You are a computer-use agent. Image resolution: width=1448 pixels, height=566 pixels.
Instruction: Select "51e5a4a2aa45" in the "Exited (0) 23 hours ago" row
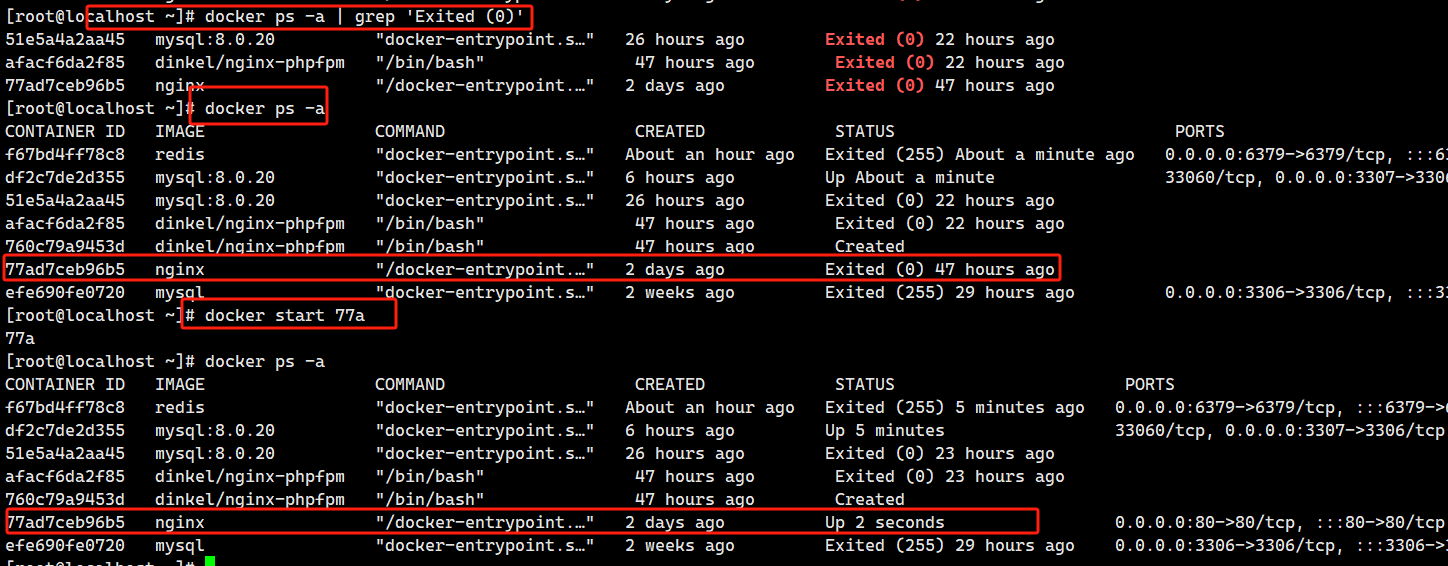tap(65, 454)
